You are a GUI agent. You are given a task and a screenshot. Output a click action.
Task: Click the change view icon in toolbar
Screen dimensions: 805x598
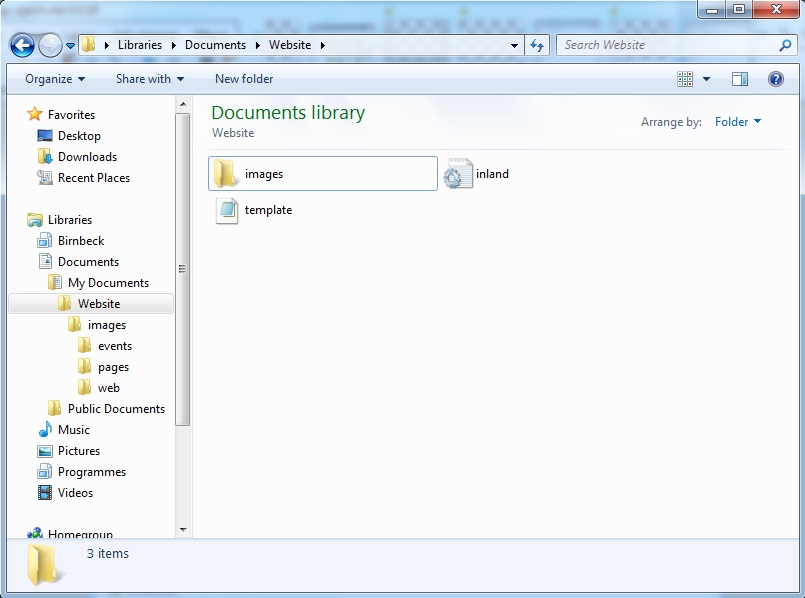(685, 79)
